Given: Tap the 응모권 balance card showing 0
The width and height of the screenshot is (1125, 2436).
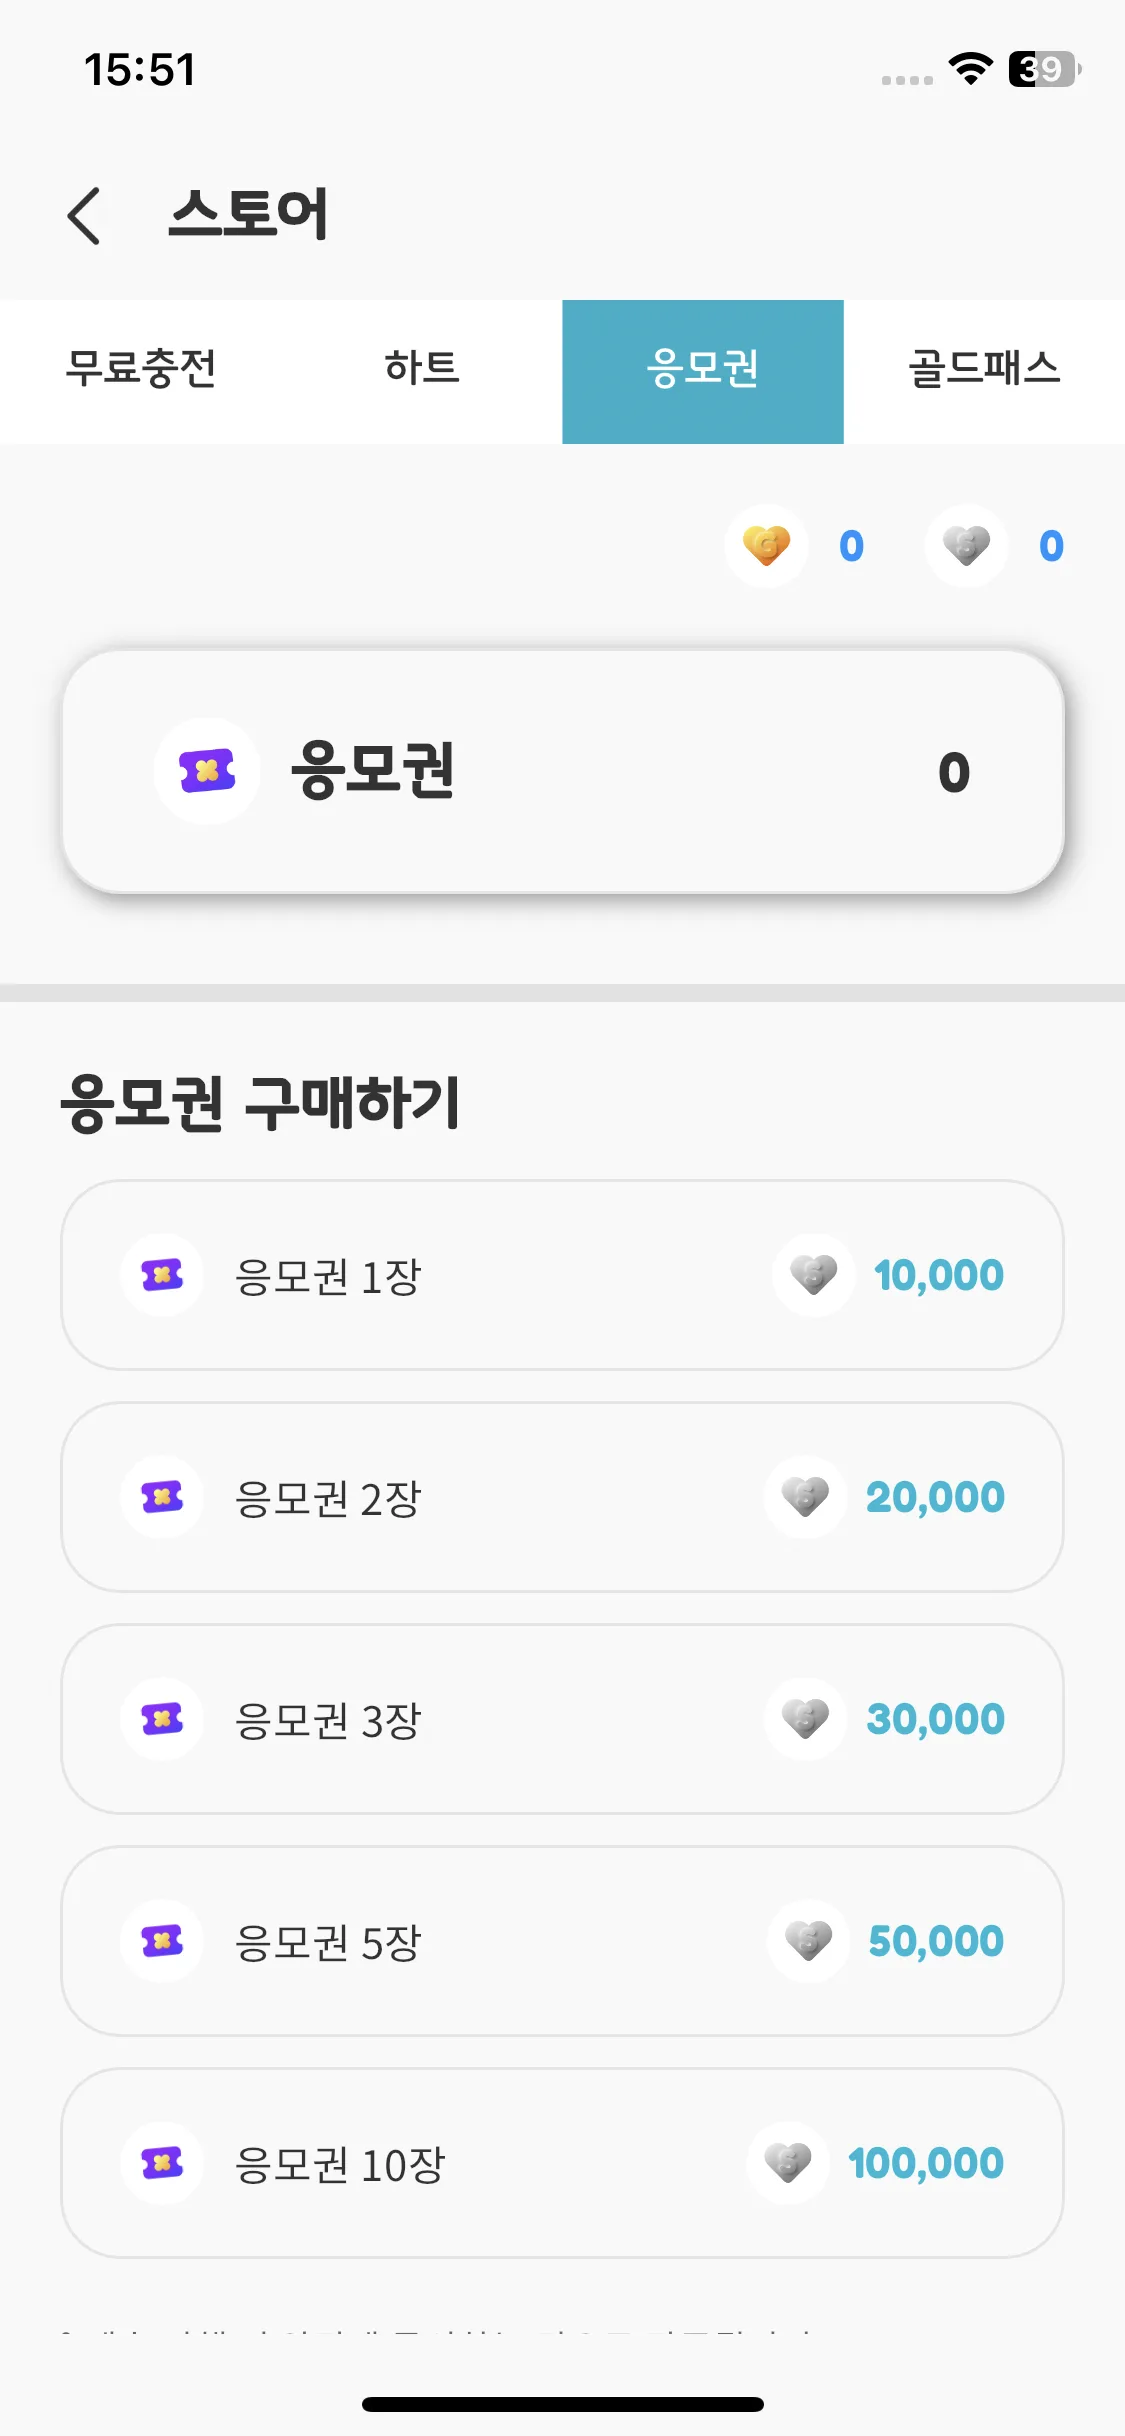Looking at the screenshot, I should (562, 771).
